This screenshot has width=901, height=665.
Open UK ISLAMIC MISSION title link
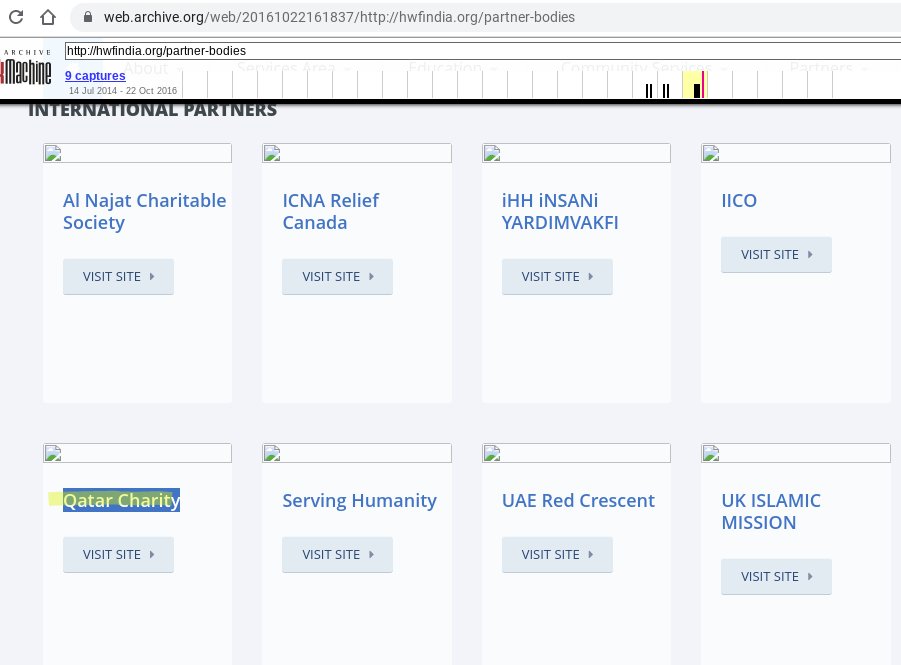tap(771, 512)
